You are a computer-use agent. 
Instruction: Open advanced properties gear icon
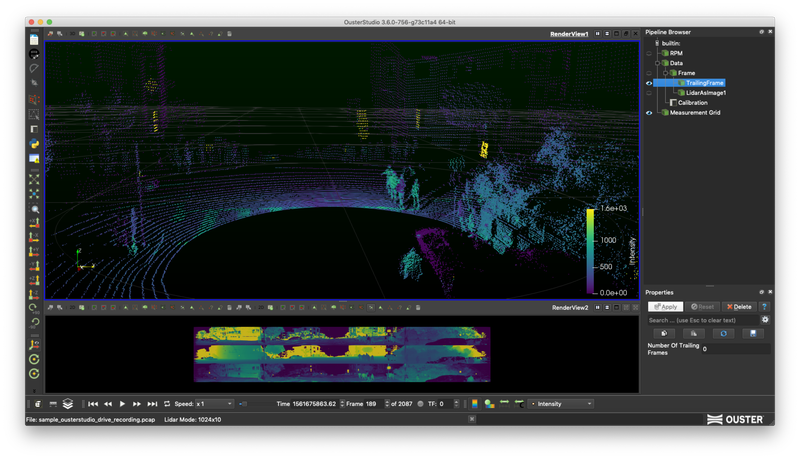[765, 320]
